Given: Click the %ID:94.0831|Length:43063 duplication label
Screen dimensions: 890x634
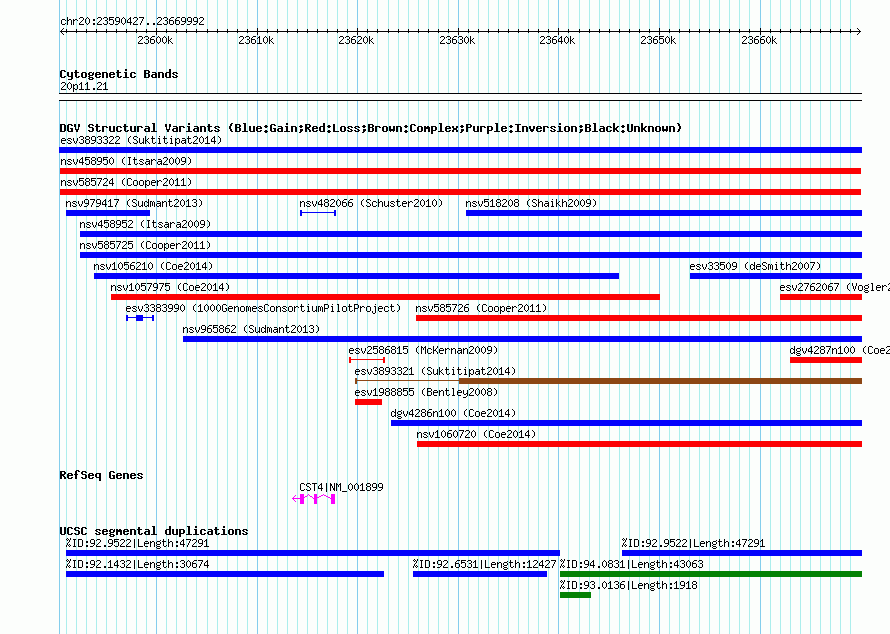Looking at the screenshot, I should [x=631, y=564].
